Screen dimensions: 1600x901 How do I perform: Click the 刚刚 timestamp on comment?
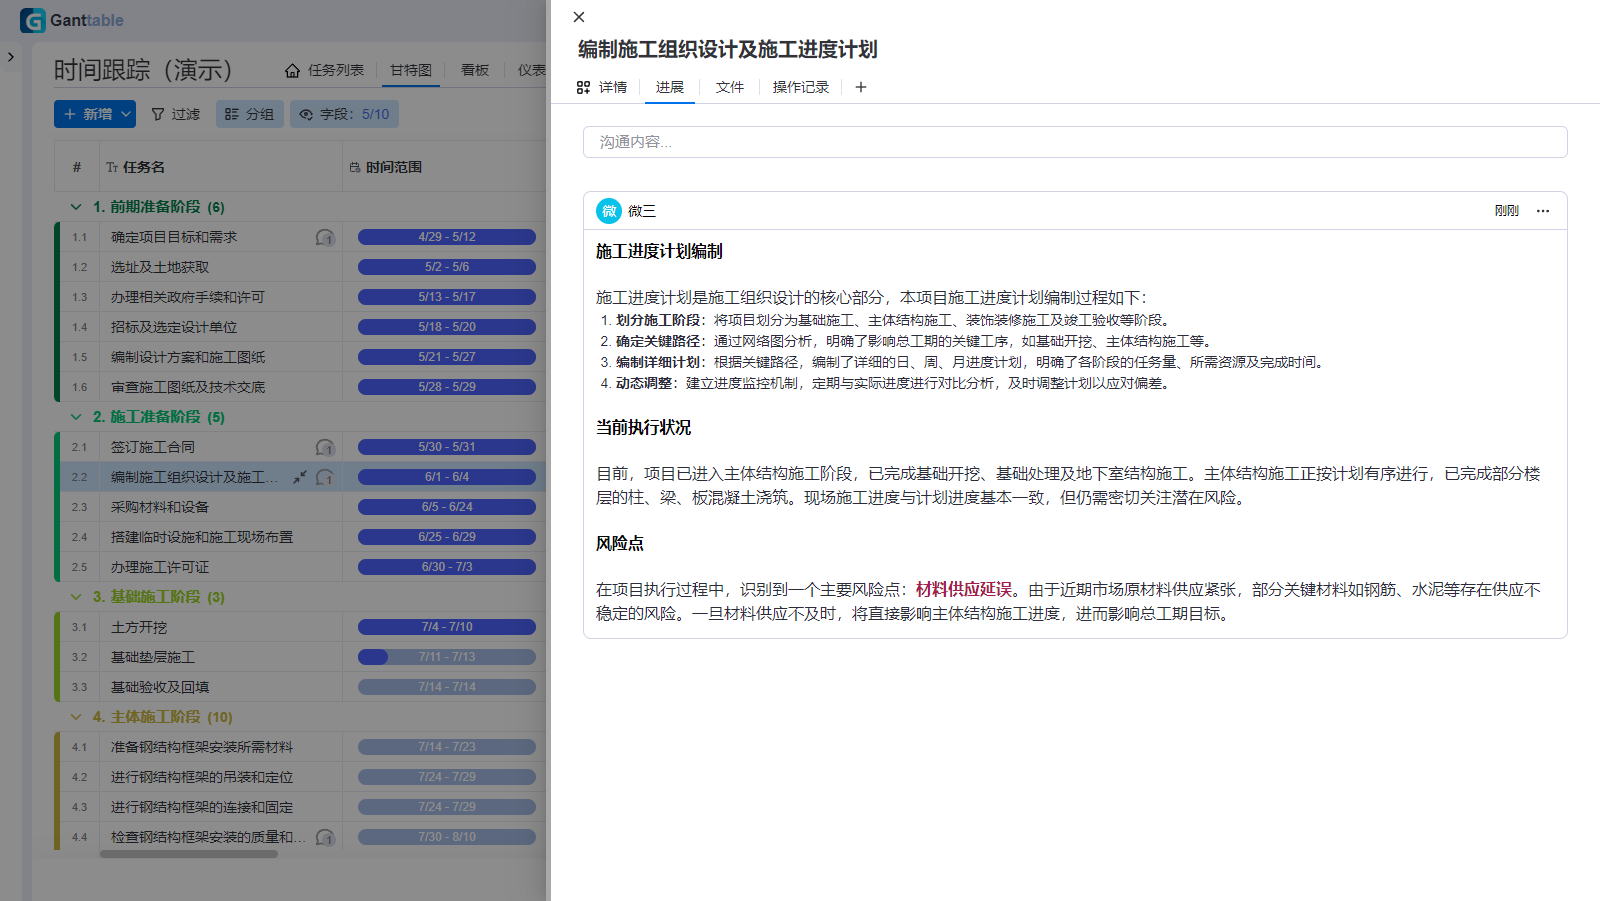click(x=1507, y=211)
